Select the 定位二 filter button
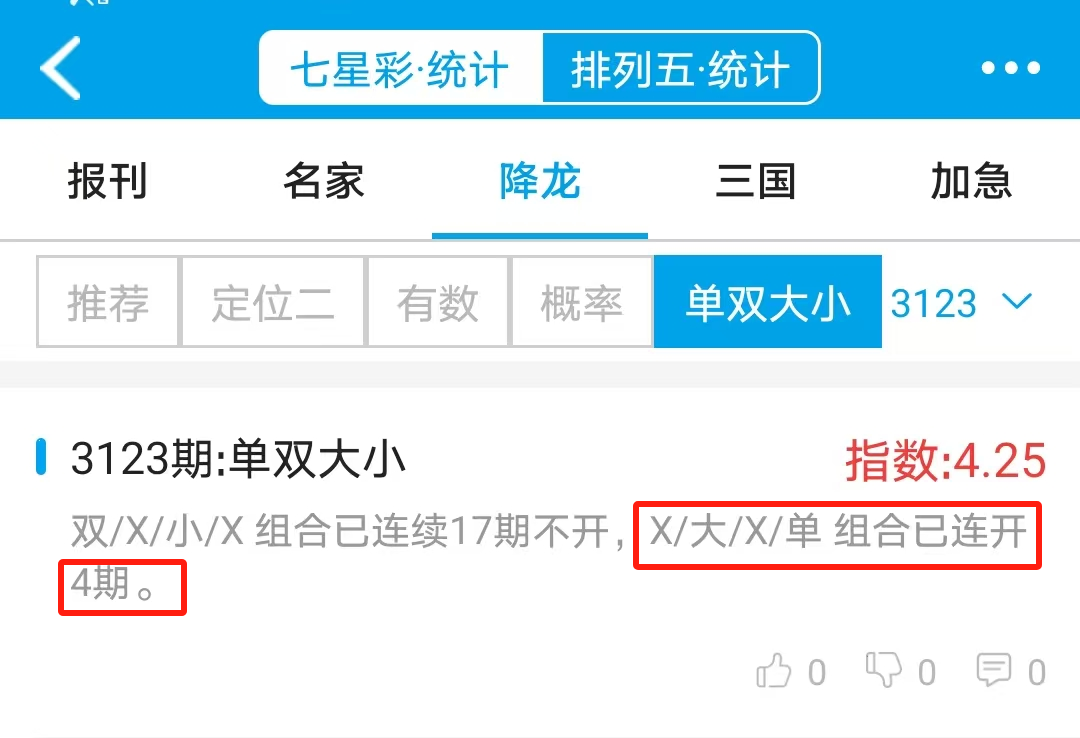This screenshot has height=738, width=1080. point(273,302)
